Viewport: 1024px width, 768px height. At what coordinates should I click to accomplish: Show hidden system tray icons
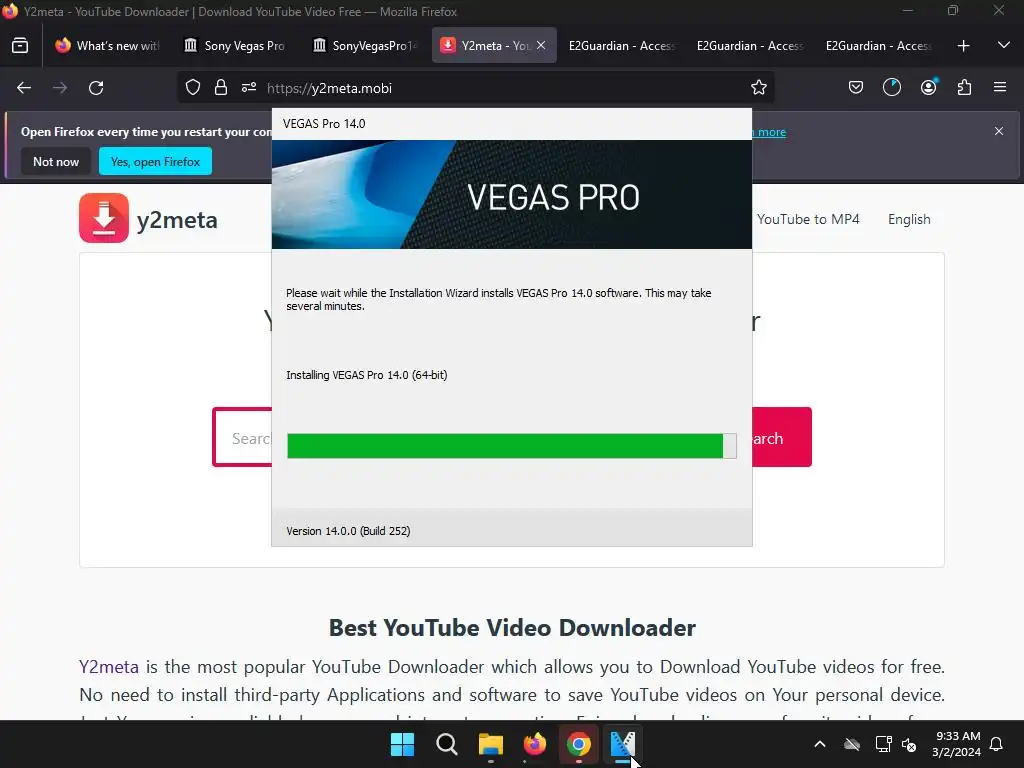coord(820,744)
